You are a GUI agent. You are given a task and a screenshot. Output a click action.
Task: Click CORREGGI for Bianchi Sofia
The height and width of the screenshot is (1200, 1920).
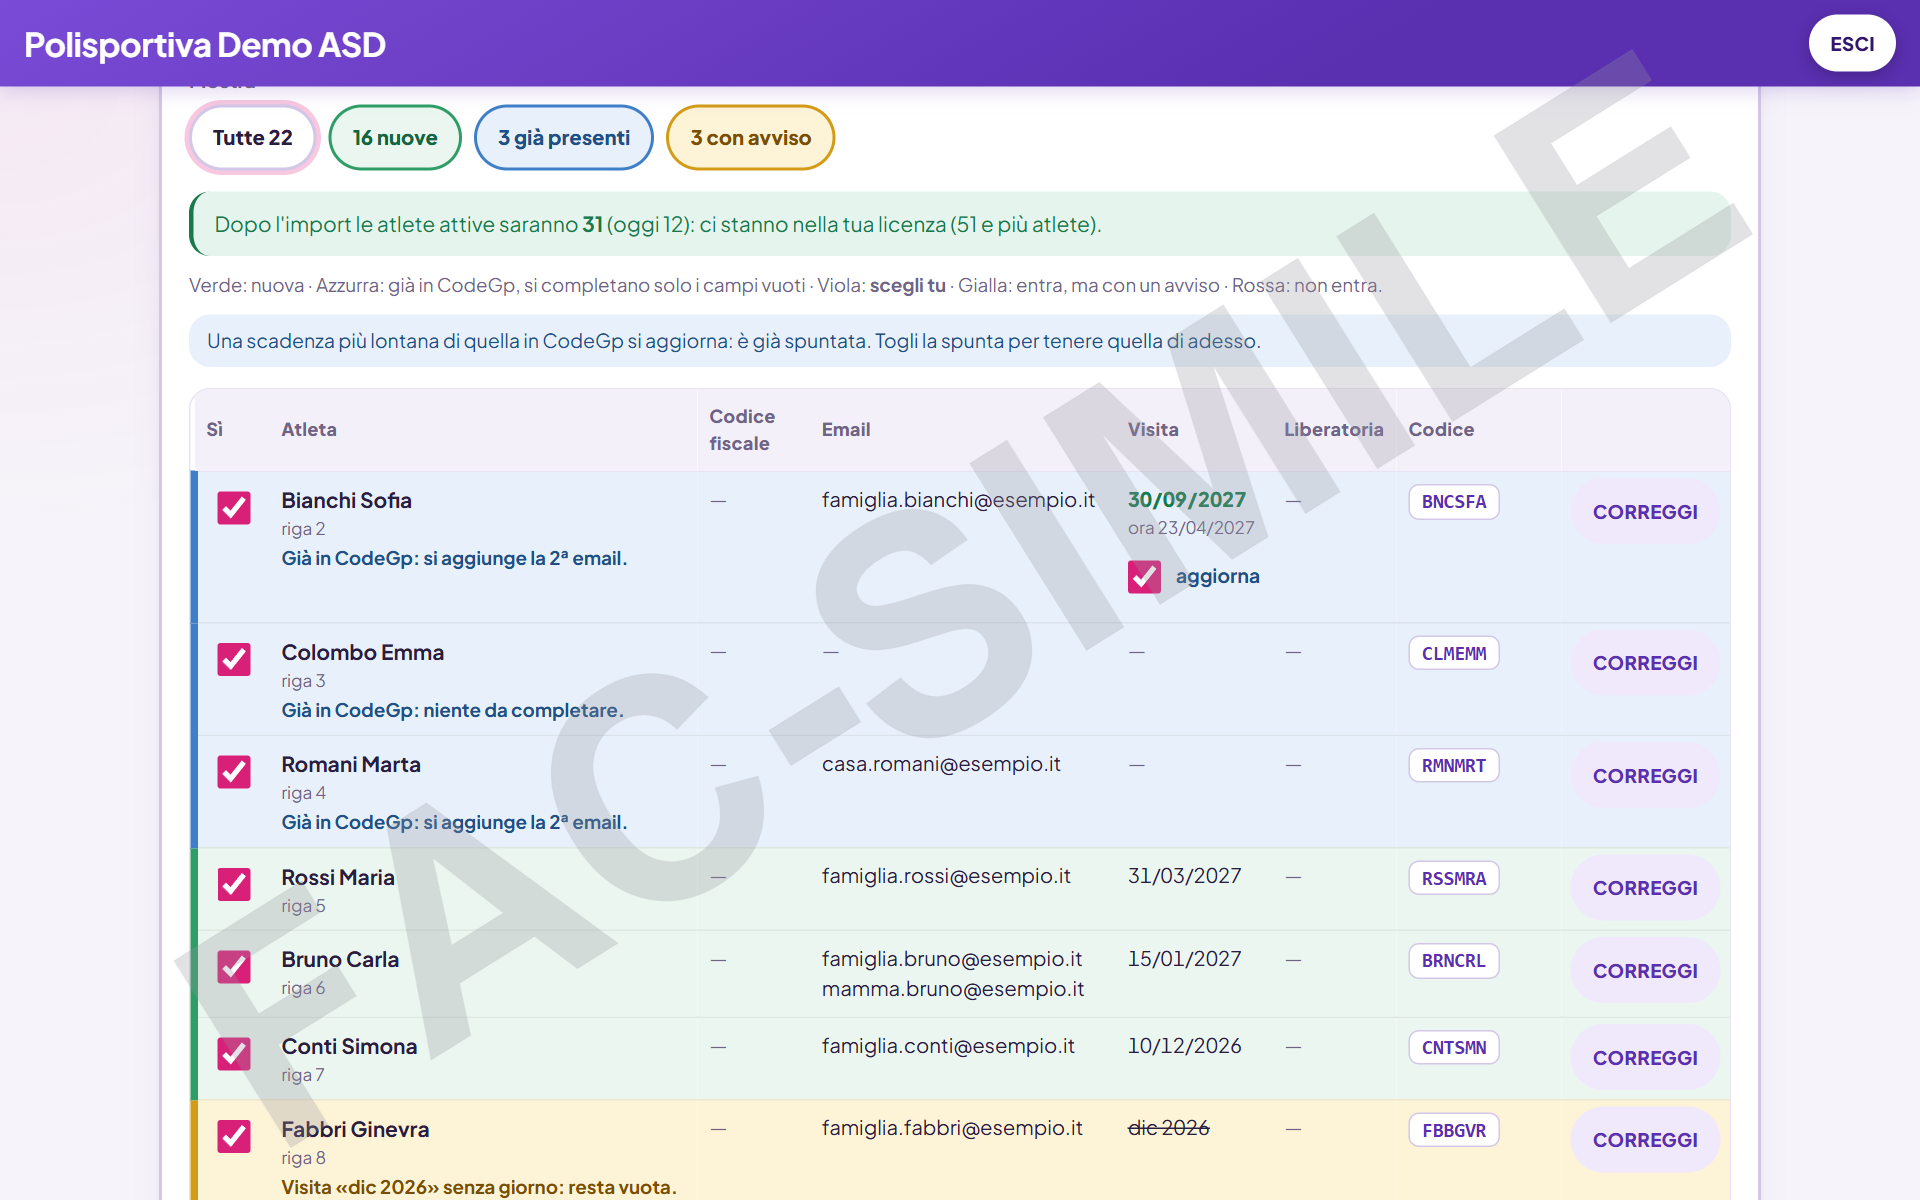1645,512
